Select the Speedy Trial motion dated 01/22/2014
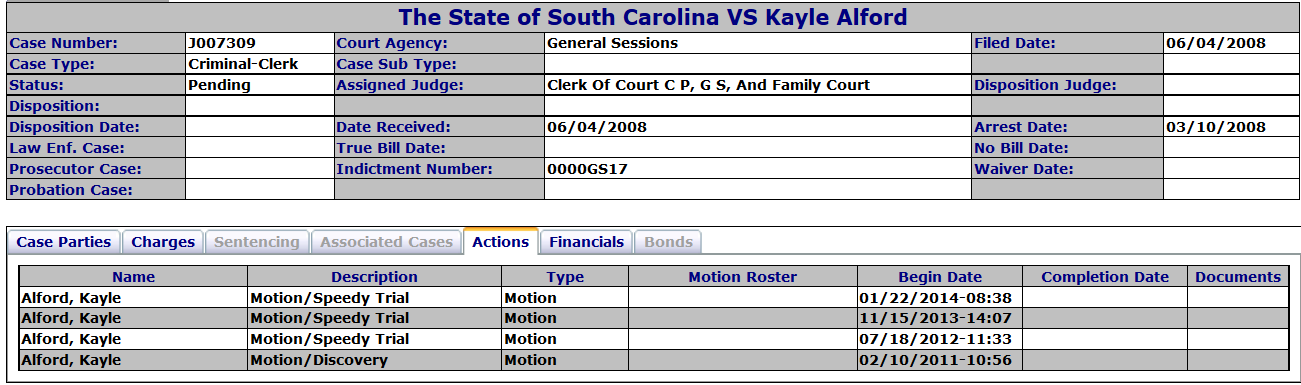 point(654,297)
